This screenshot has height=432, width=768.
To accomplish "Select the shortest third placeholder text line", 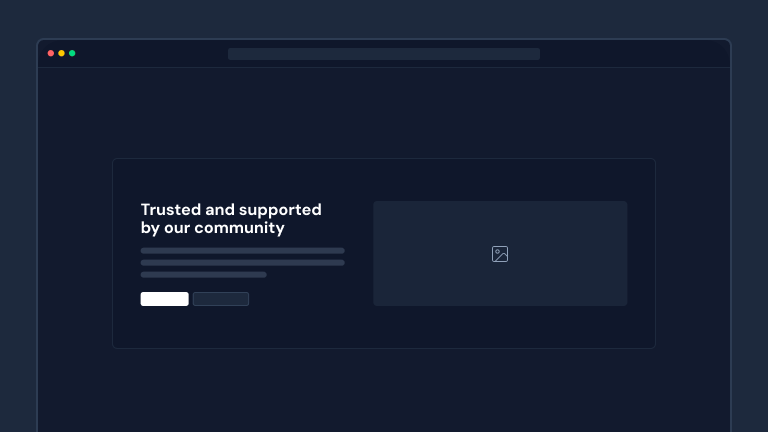I will click(203, 275).
